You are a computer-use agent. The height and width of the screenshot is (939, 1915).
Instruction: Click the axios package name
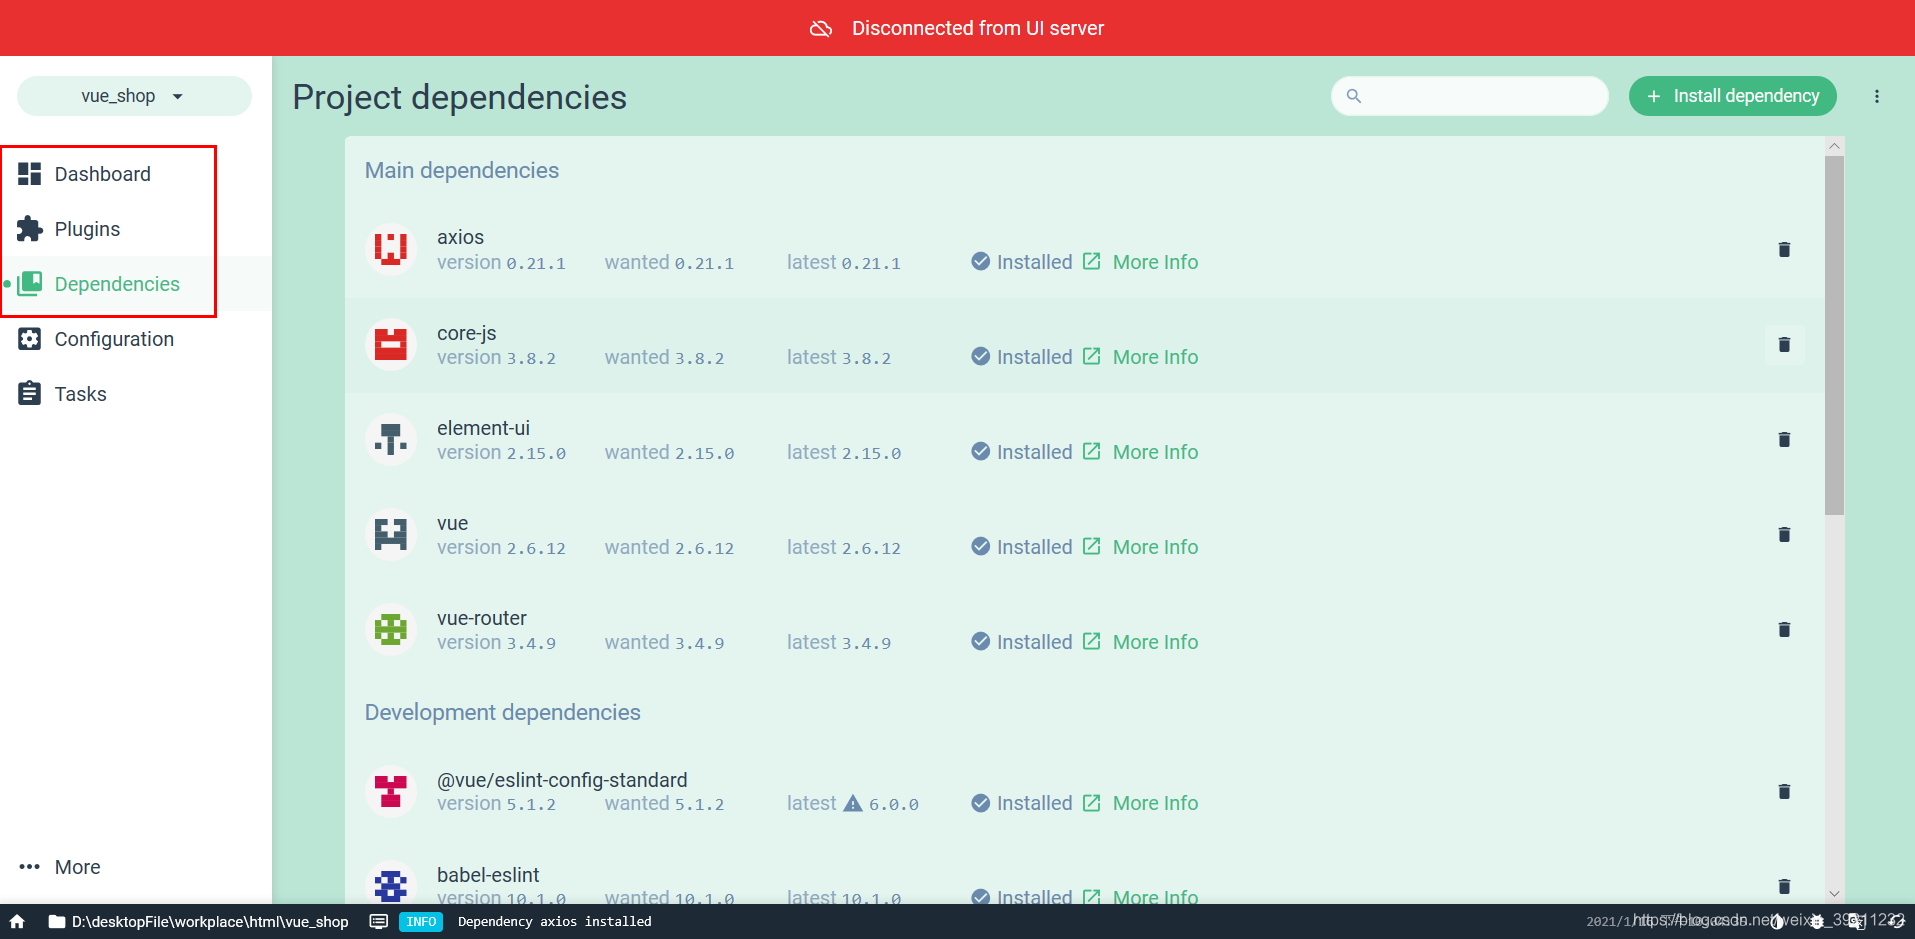(460, 237)
